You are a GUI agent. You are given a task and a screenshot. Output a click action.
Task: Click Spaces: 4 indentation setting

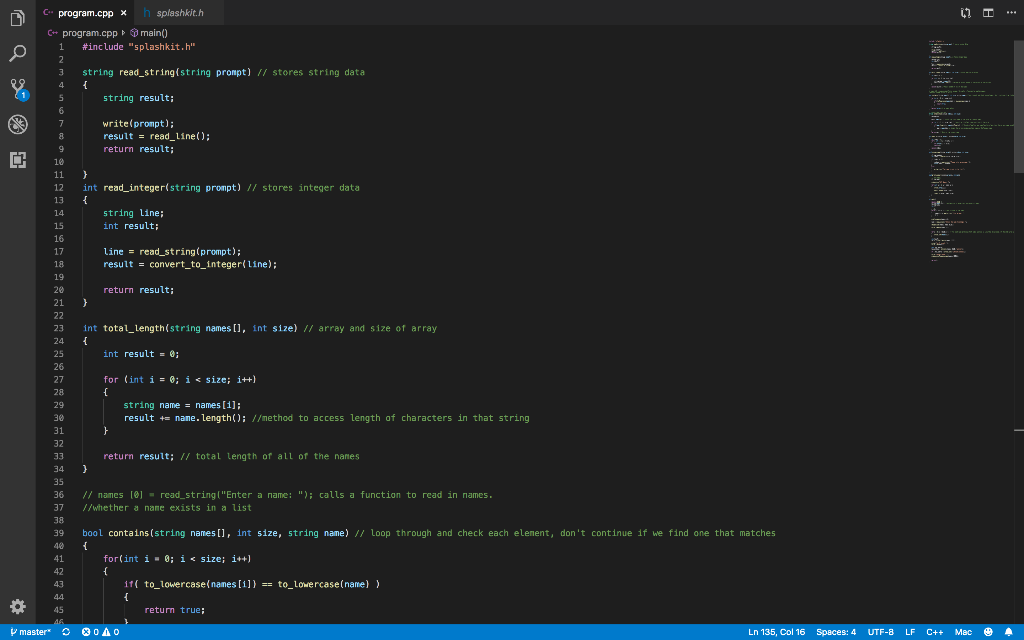pyautogui.click(x=836, y=632)
